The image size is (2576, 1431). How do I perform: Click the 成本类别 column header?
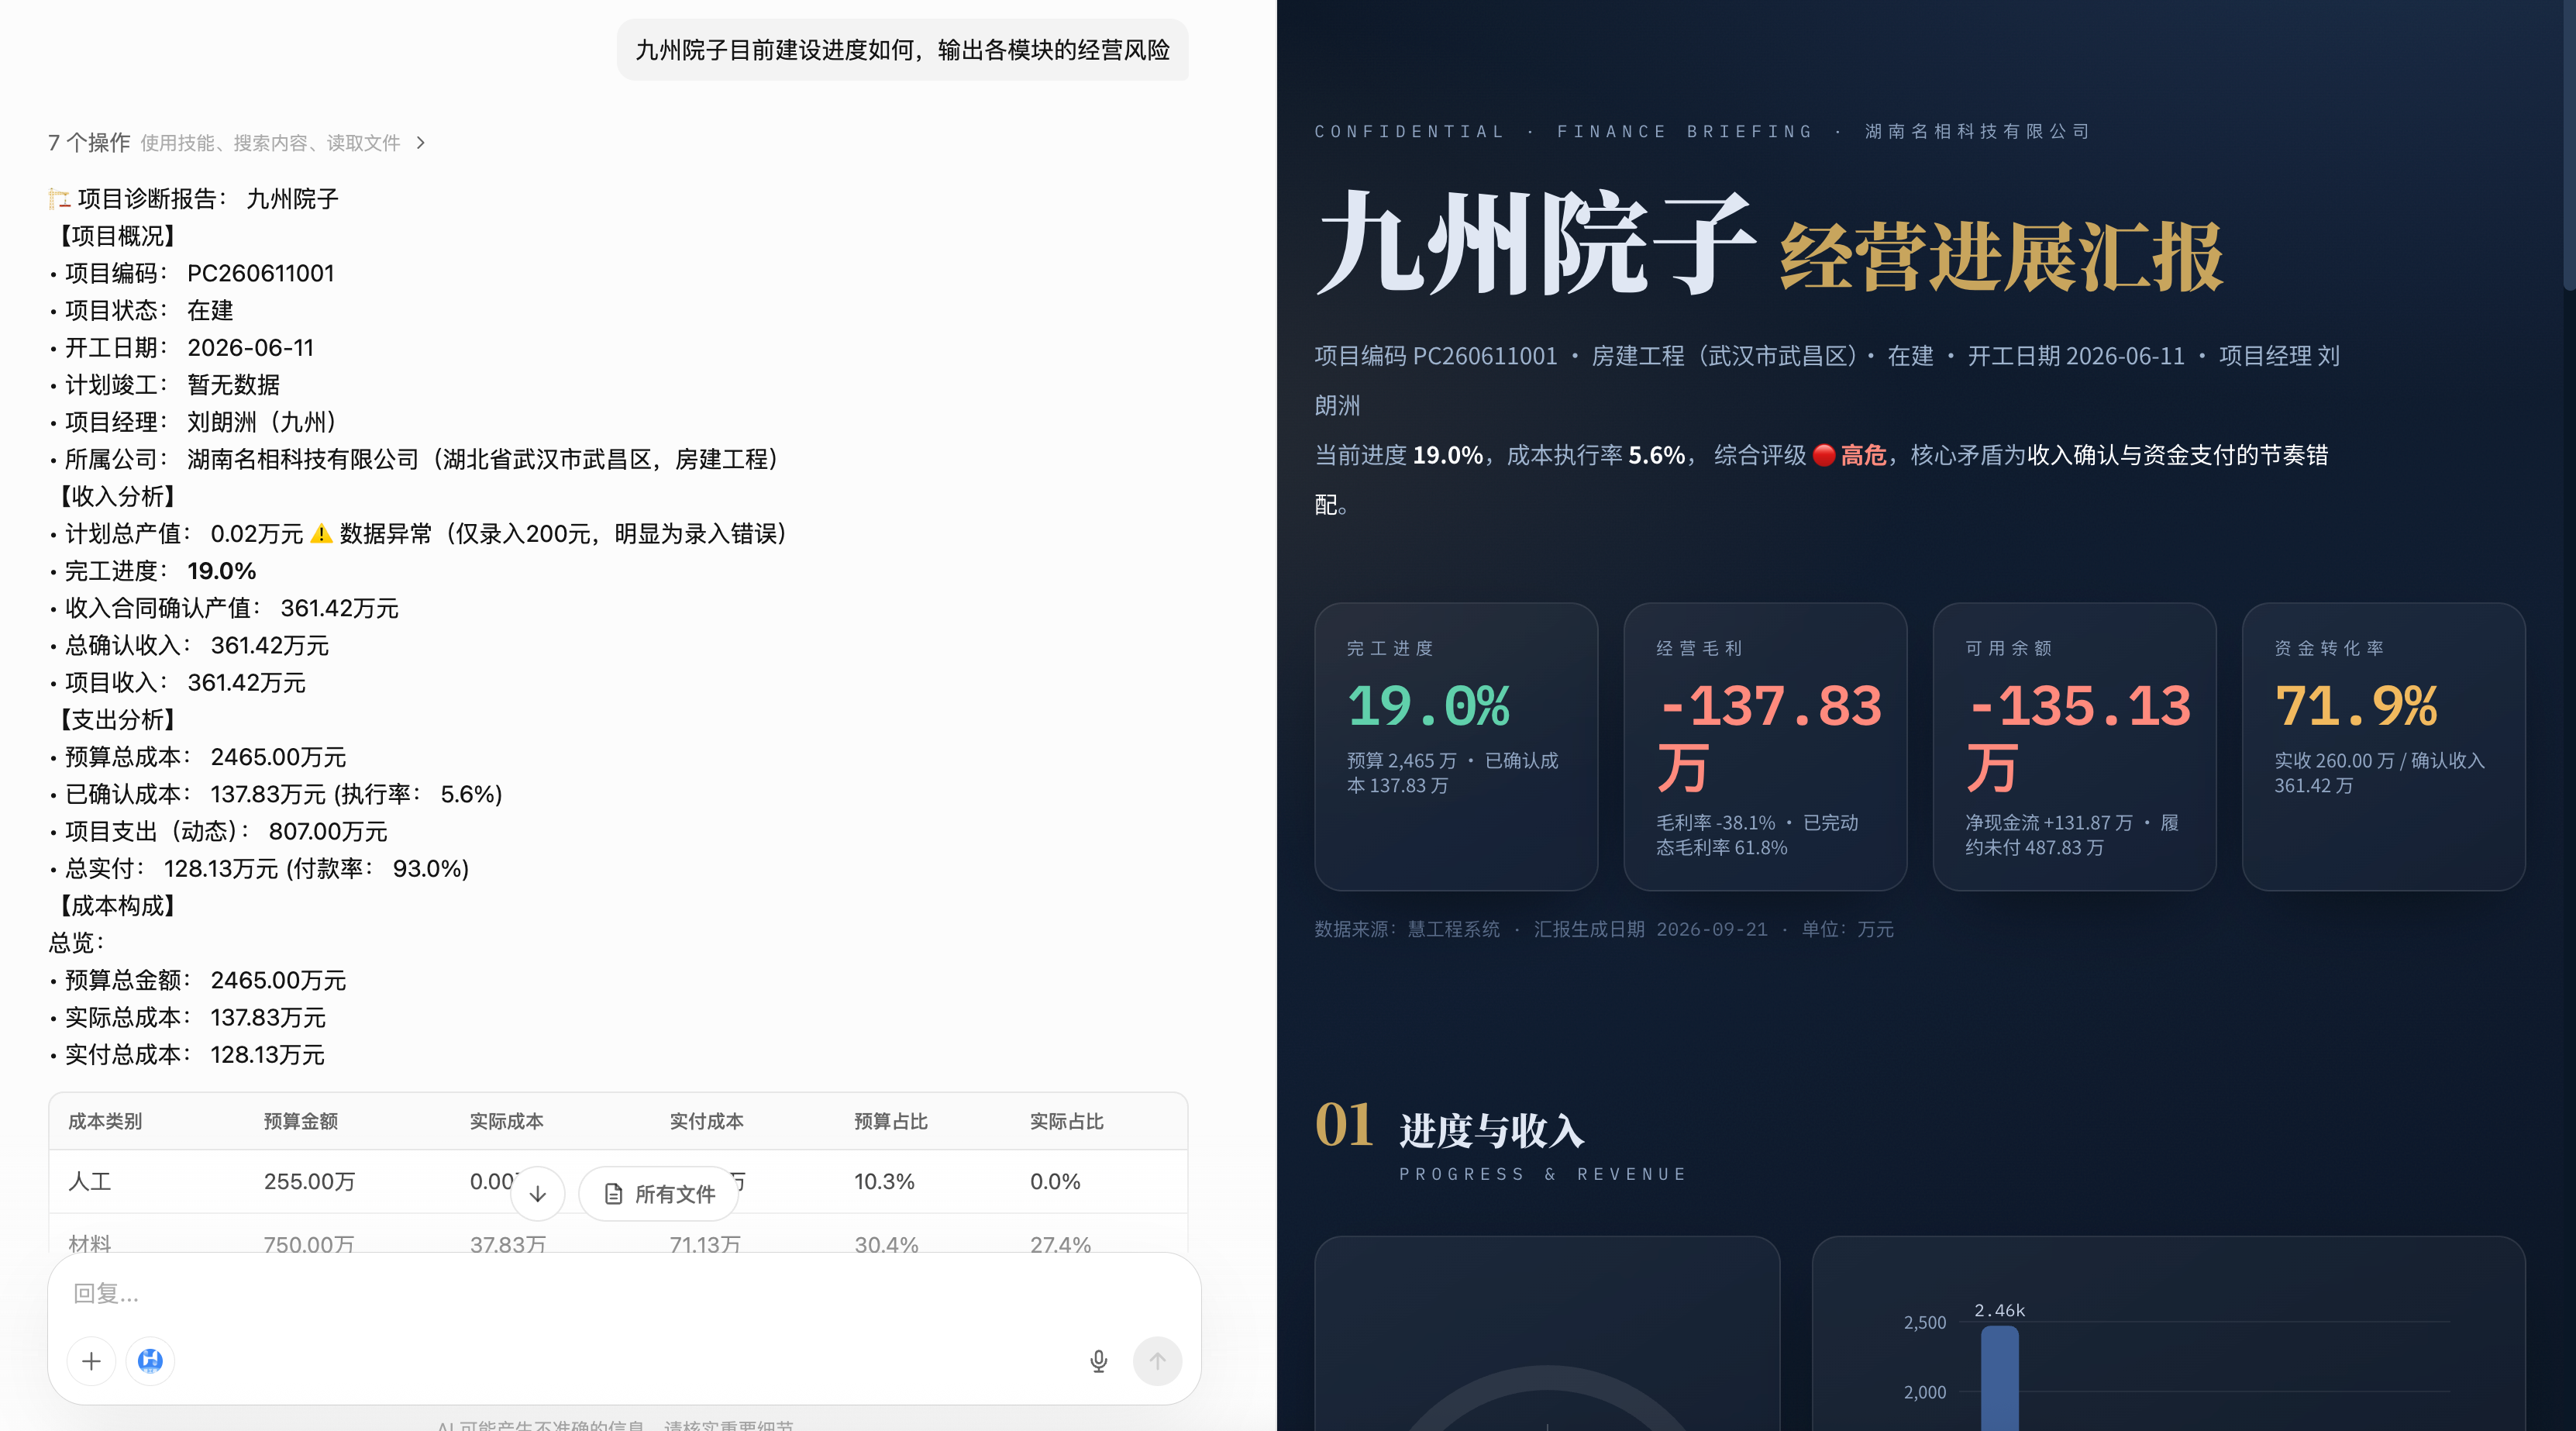coord(105,1121)
